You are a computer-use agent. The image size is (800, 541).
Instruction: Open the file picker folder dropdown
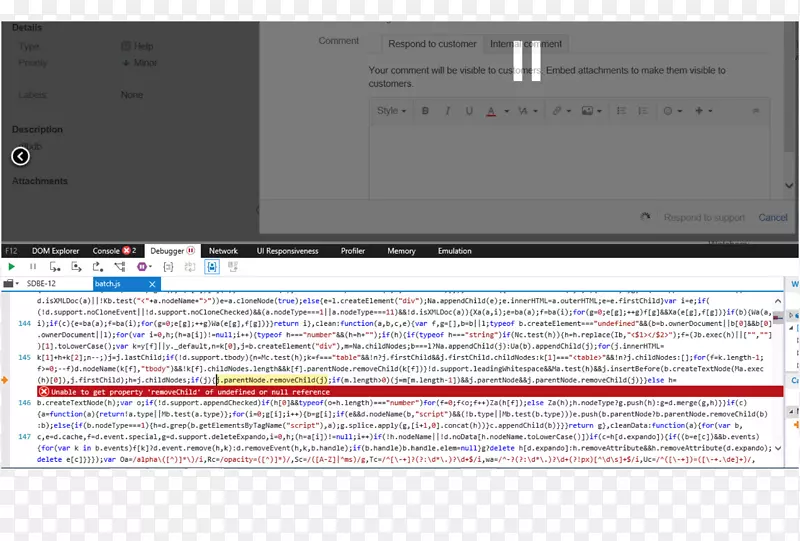12,284
